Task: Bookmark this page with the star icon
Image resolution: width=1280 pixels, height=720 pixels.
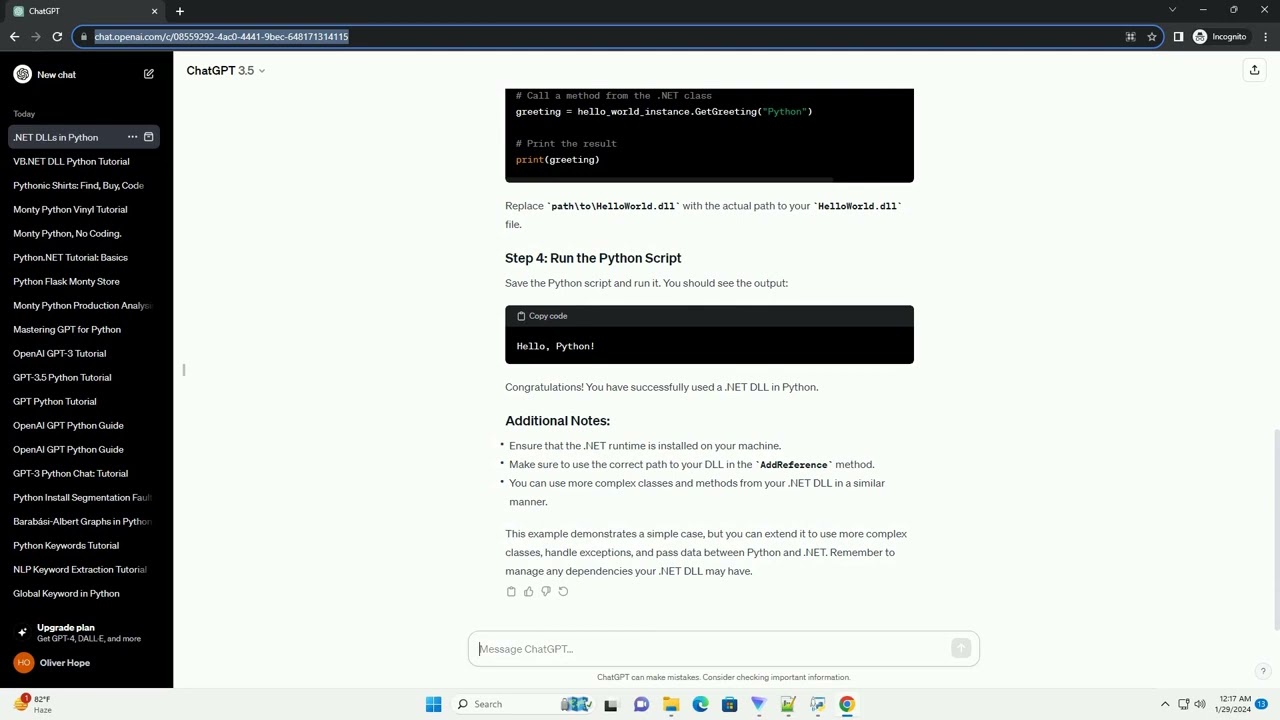Action: [x=1152, y=37]
